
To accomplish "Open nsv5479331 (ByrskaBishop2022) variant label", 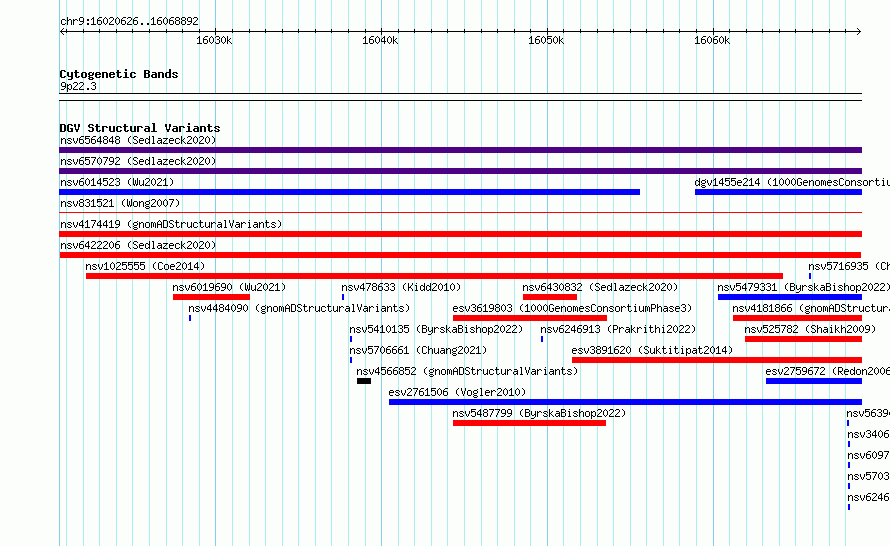I will [x=803, y=287].
